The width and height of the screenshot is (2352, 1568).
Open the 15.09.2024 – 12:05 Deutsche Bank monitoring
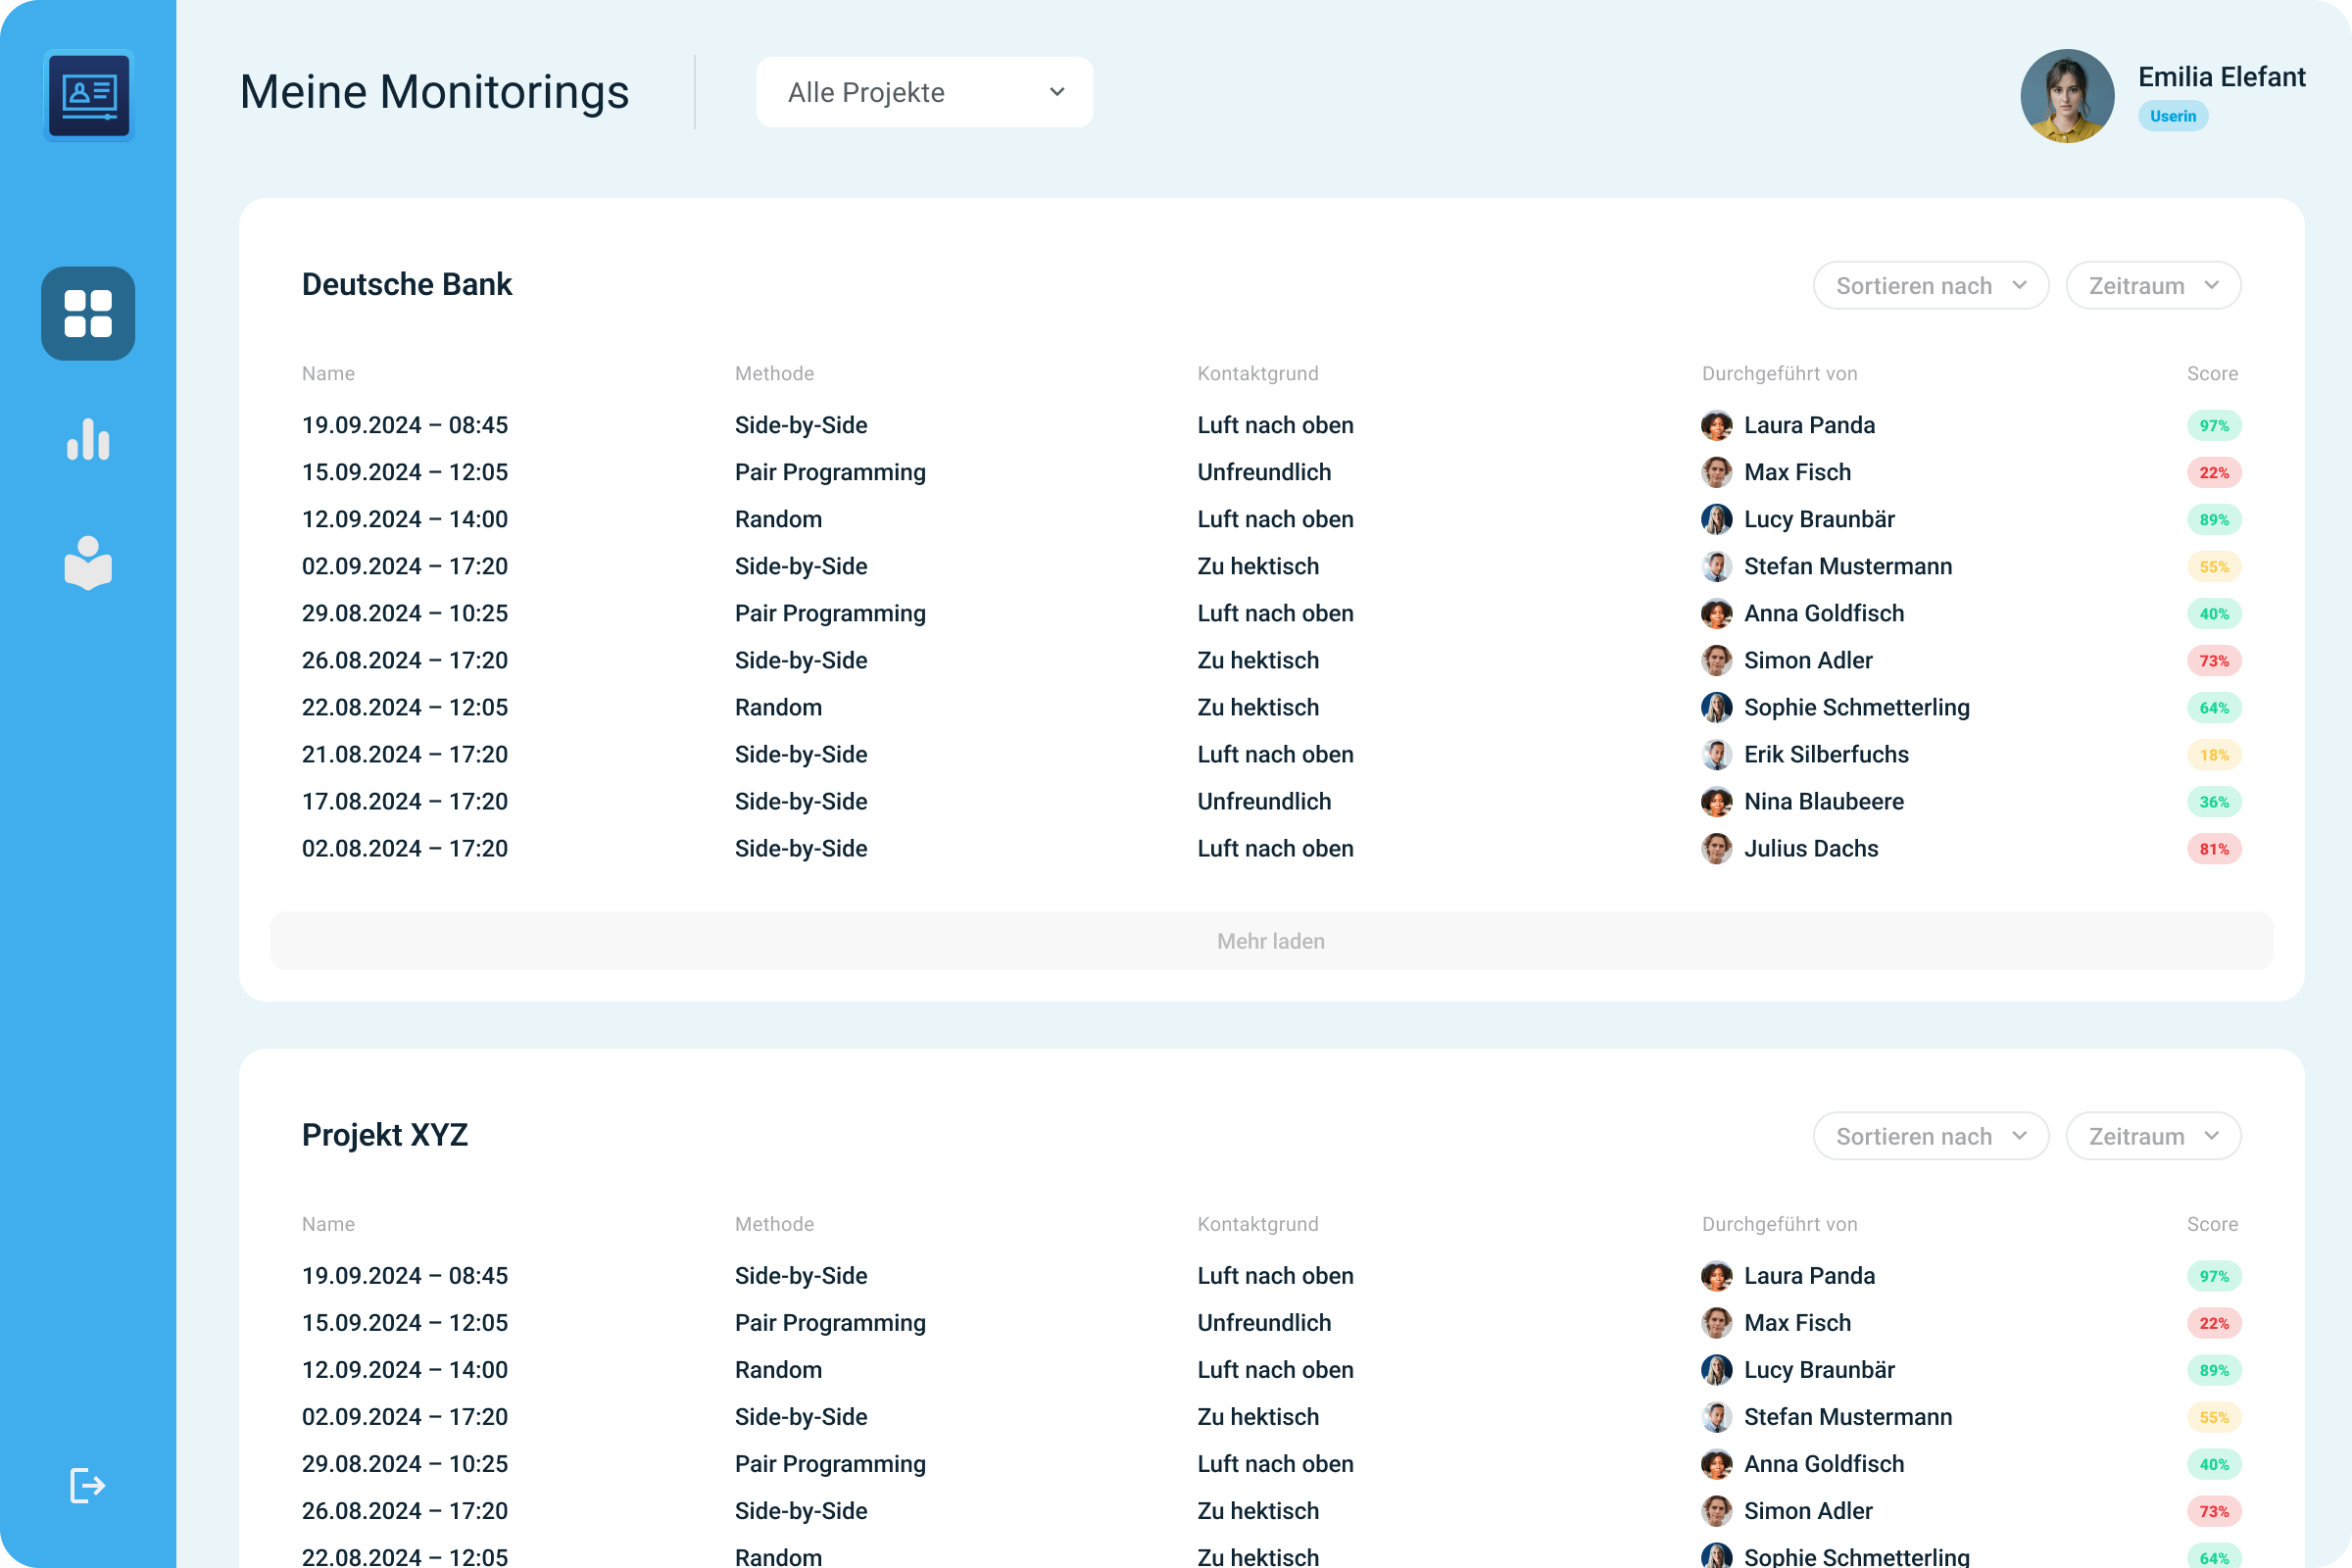tap(404, 472)
